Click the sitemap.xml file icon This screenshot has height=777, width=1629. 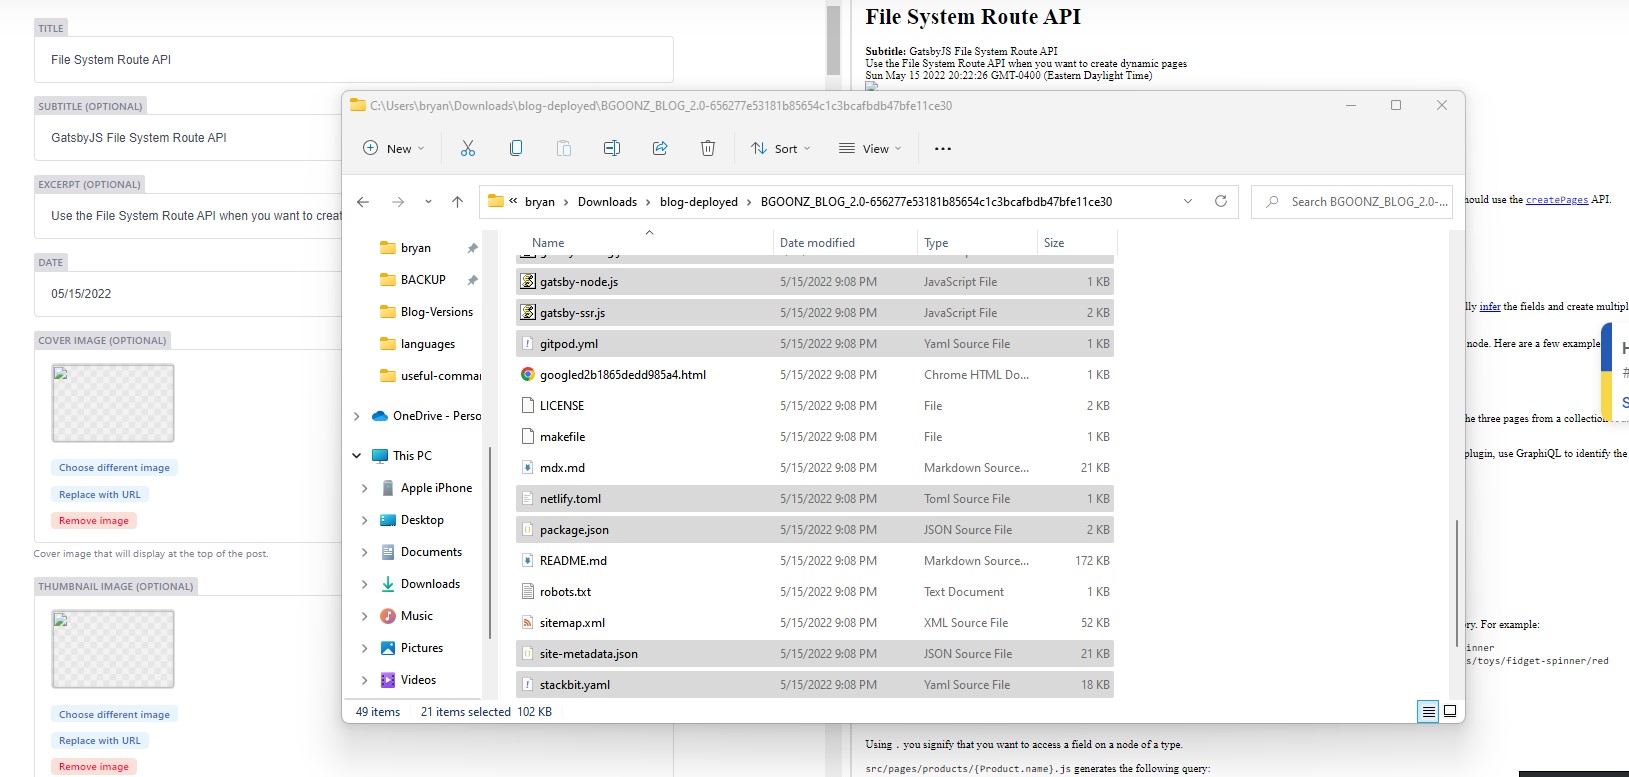(x=528, y=623)
